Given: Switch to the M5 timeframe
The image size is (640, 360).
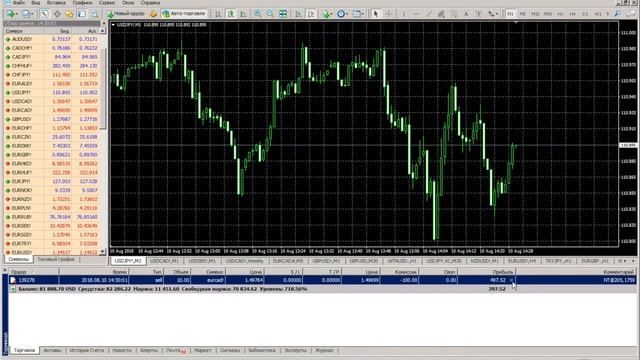Looking at the screenshot, I should pyautogui.click(x=522, y=14).
